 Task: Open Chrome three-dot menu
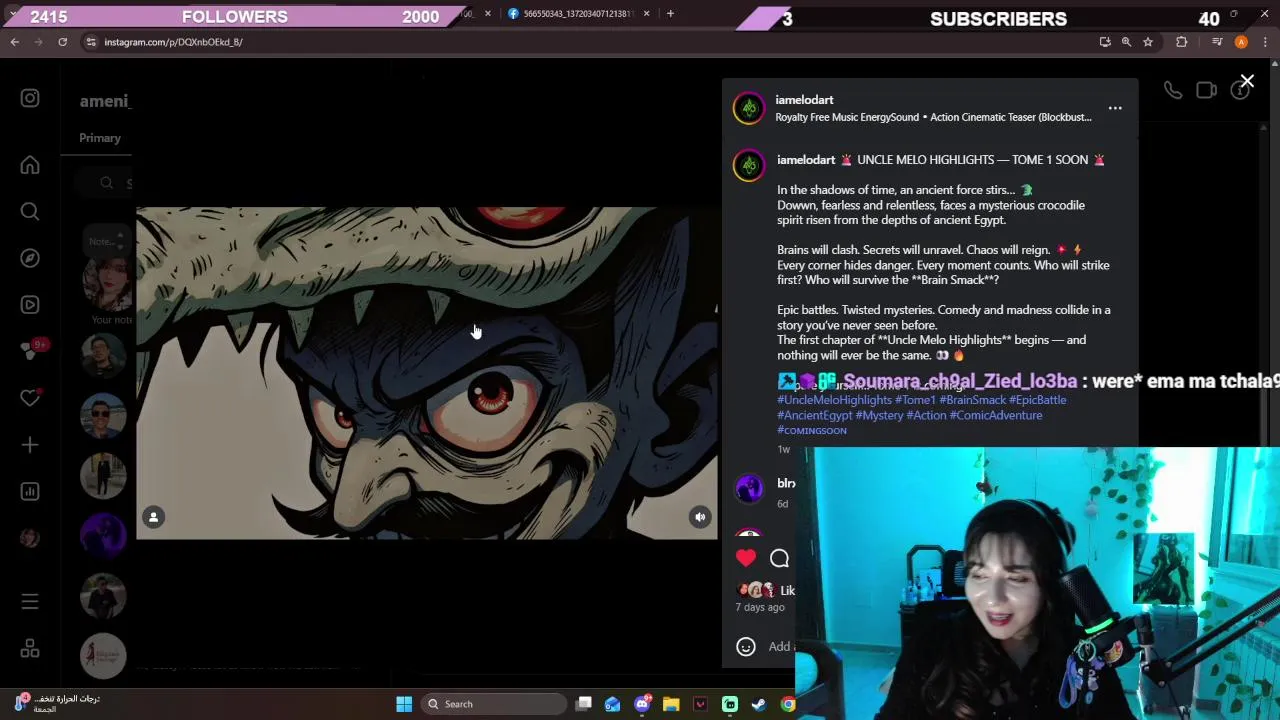coord(1266,42)
